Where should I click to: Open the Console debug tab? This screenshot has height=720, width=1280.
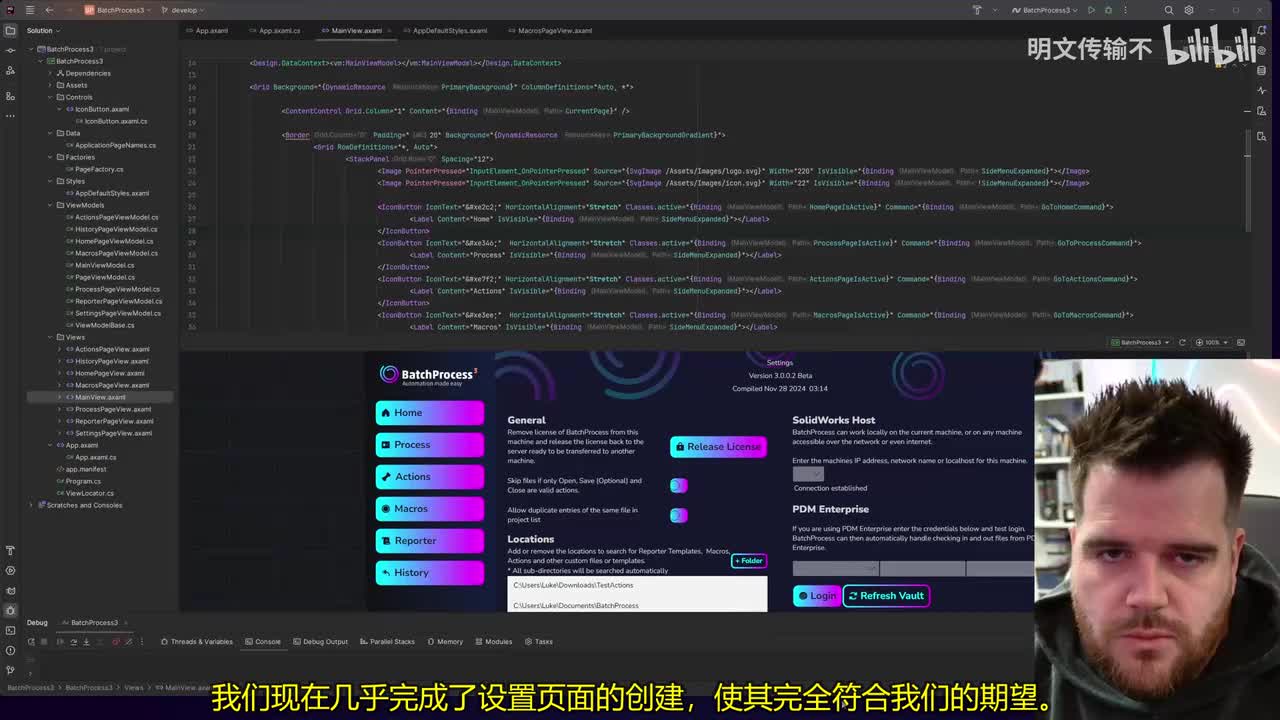click(x=263, y=641)
